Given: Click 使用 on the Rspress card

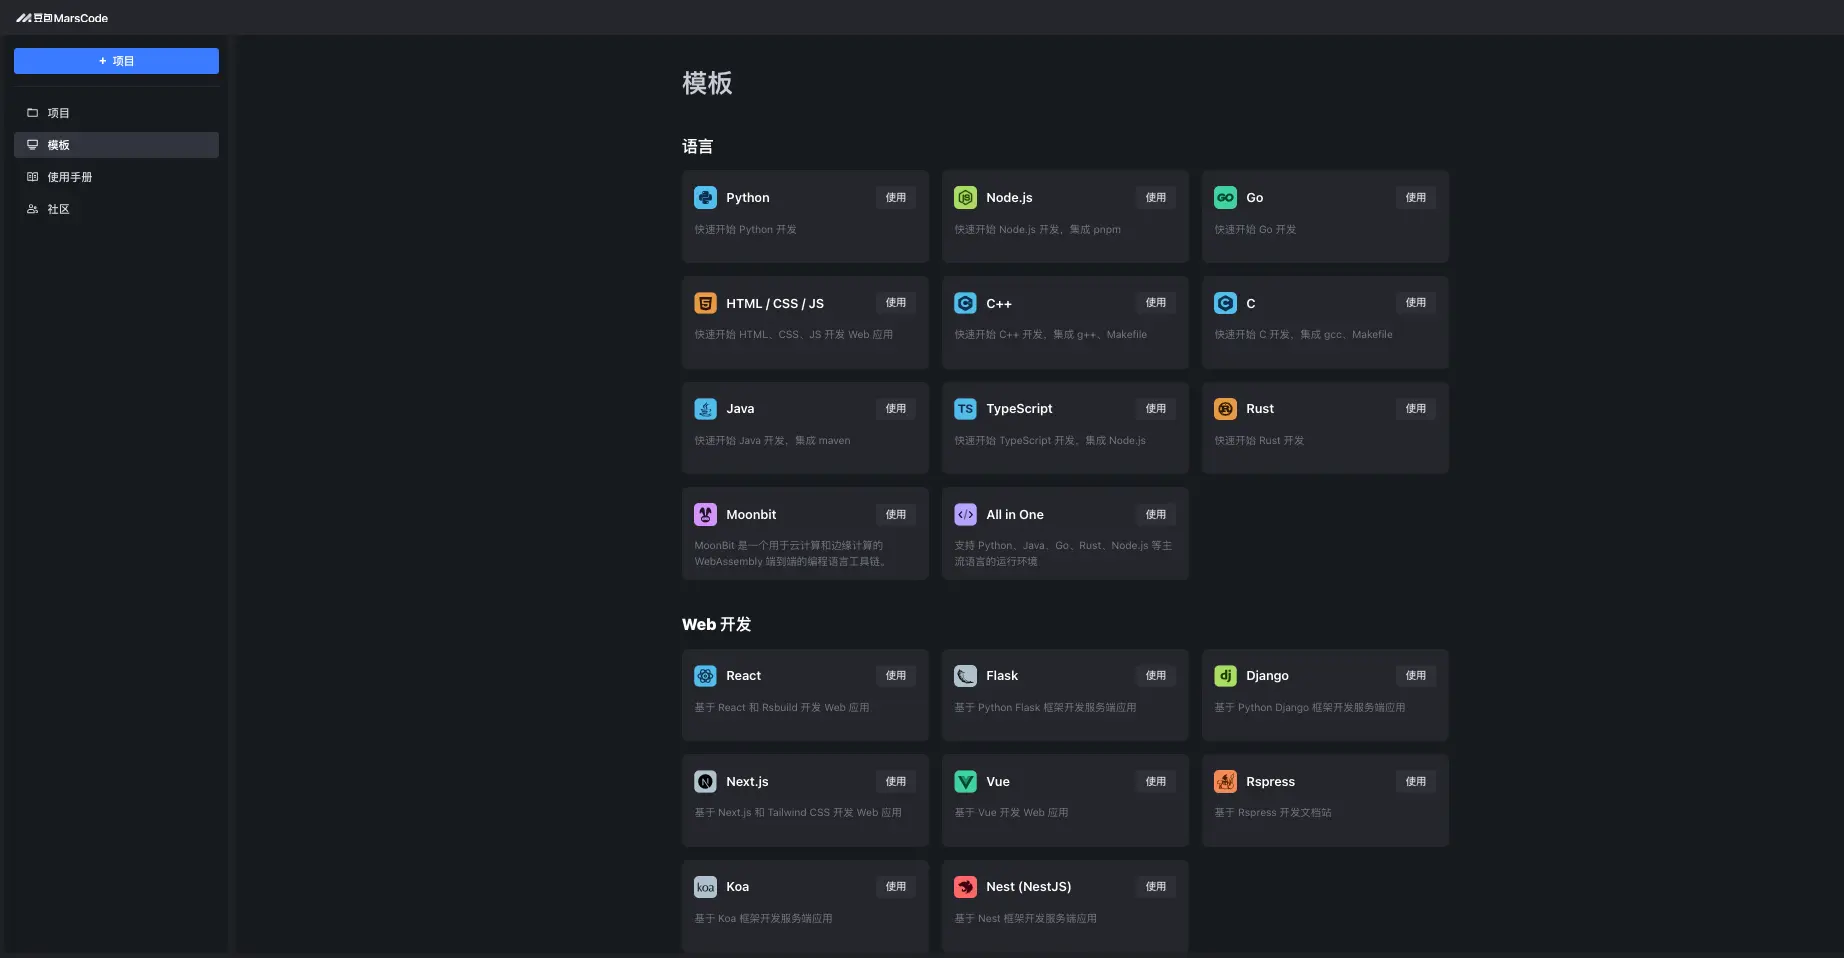Looking at the screenshot, I should click(1416, 782).
